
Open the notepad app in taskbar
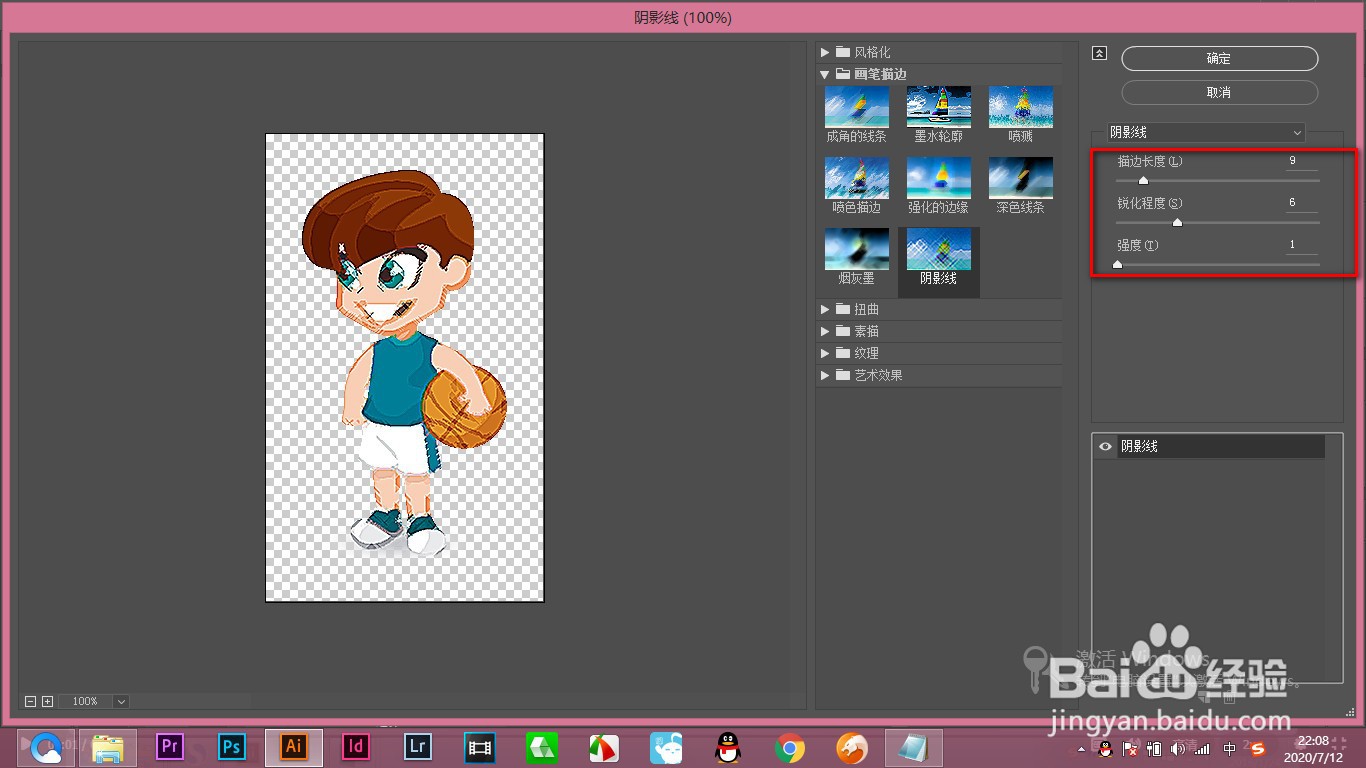914,747
